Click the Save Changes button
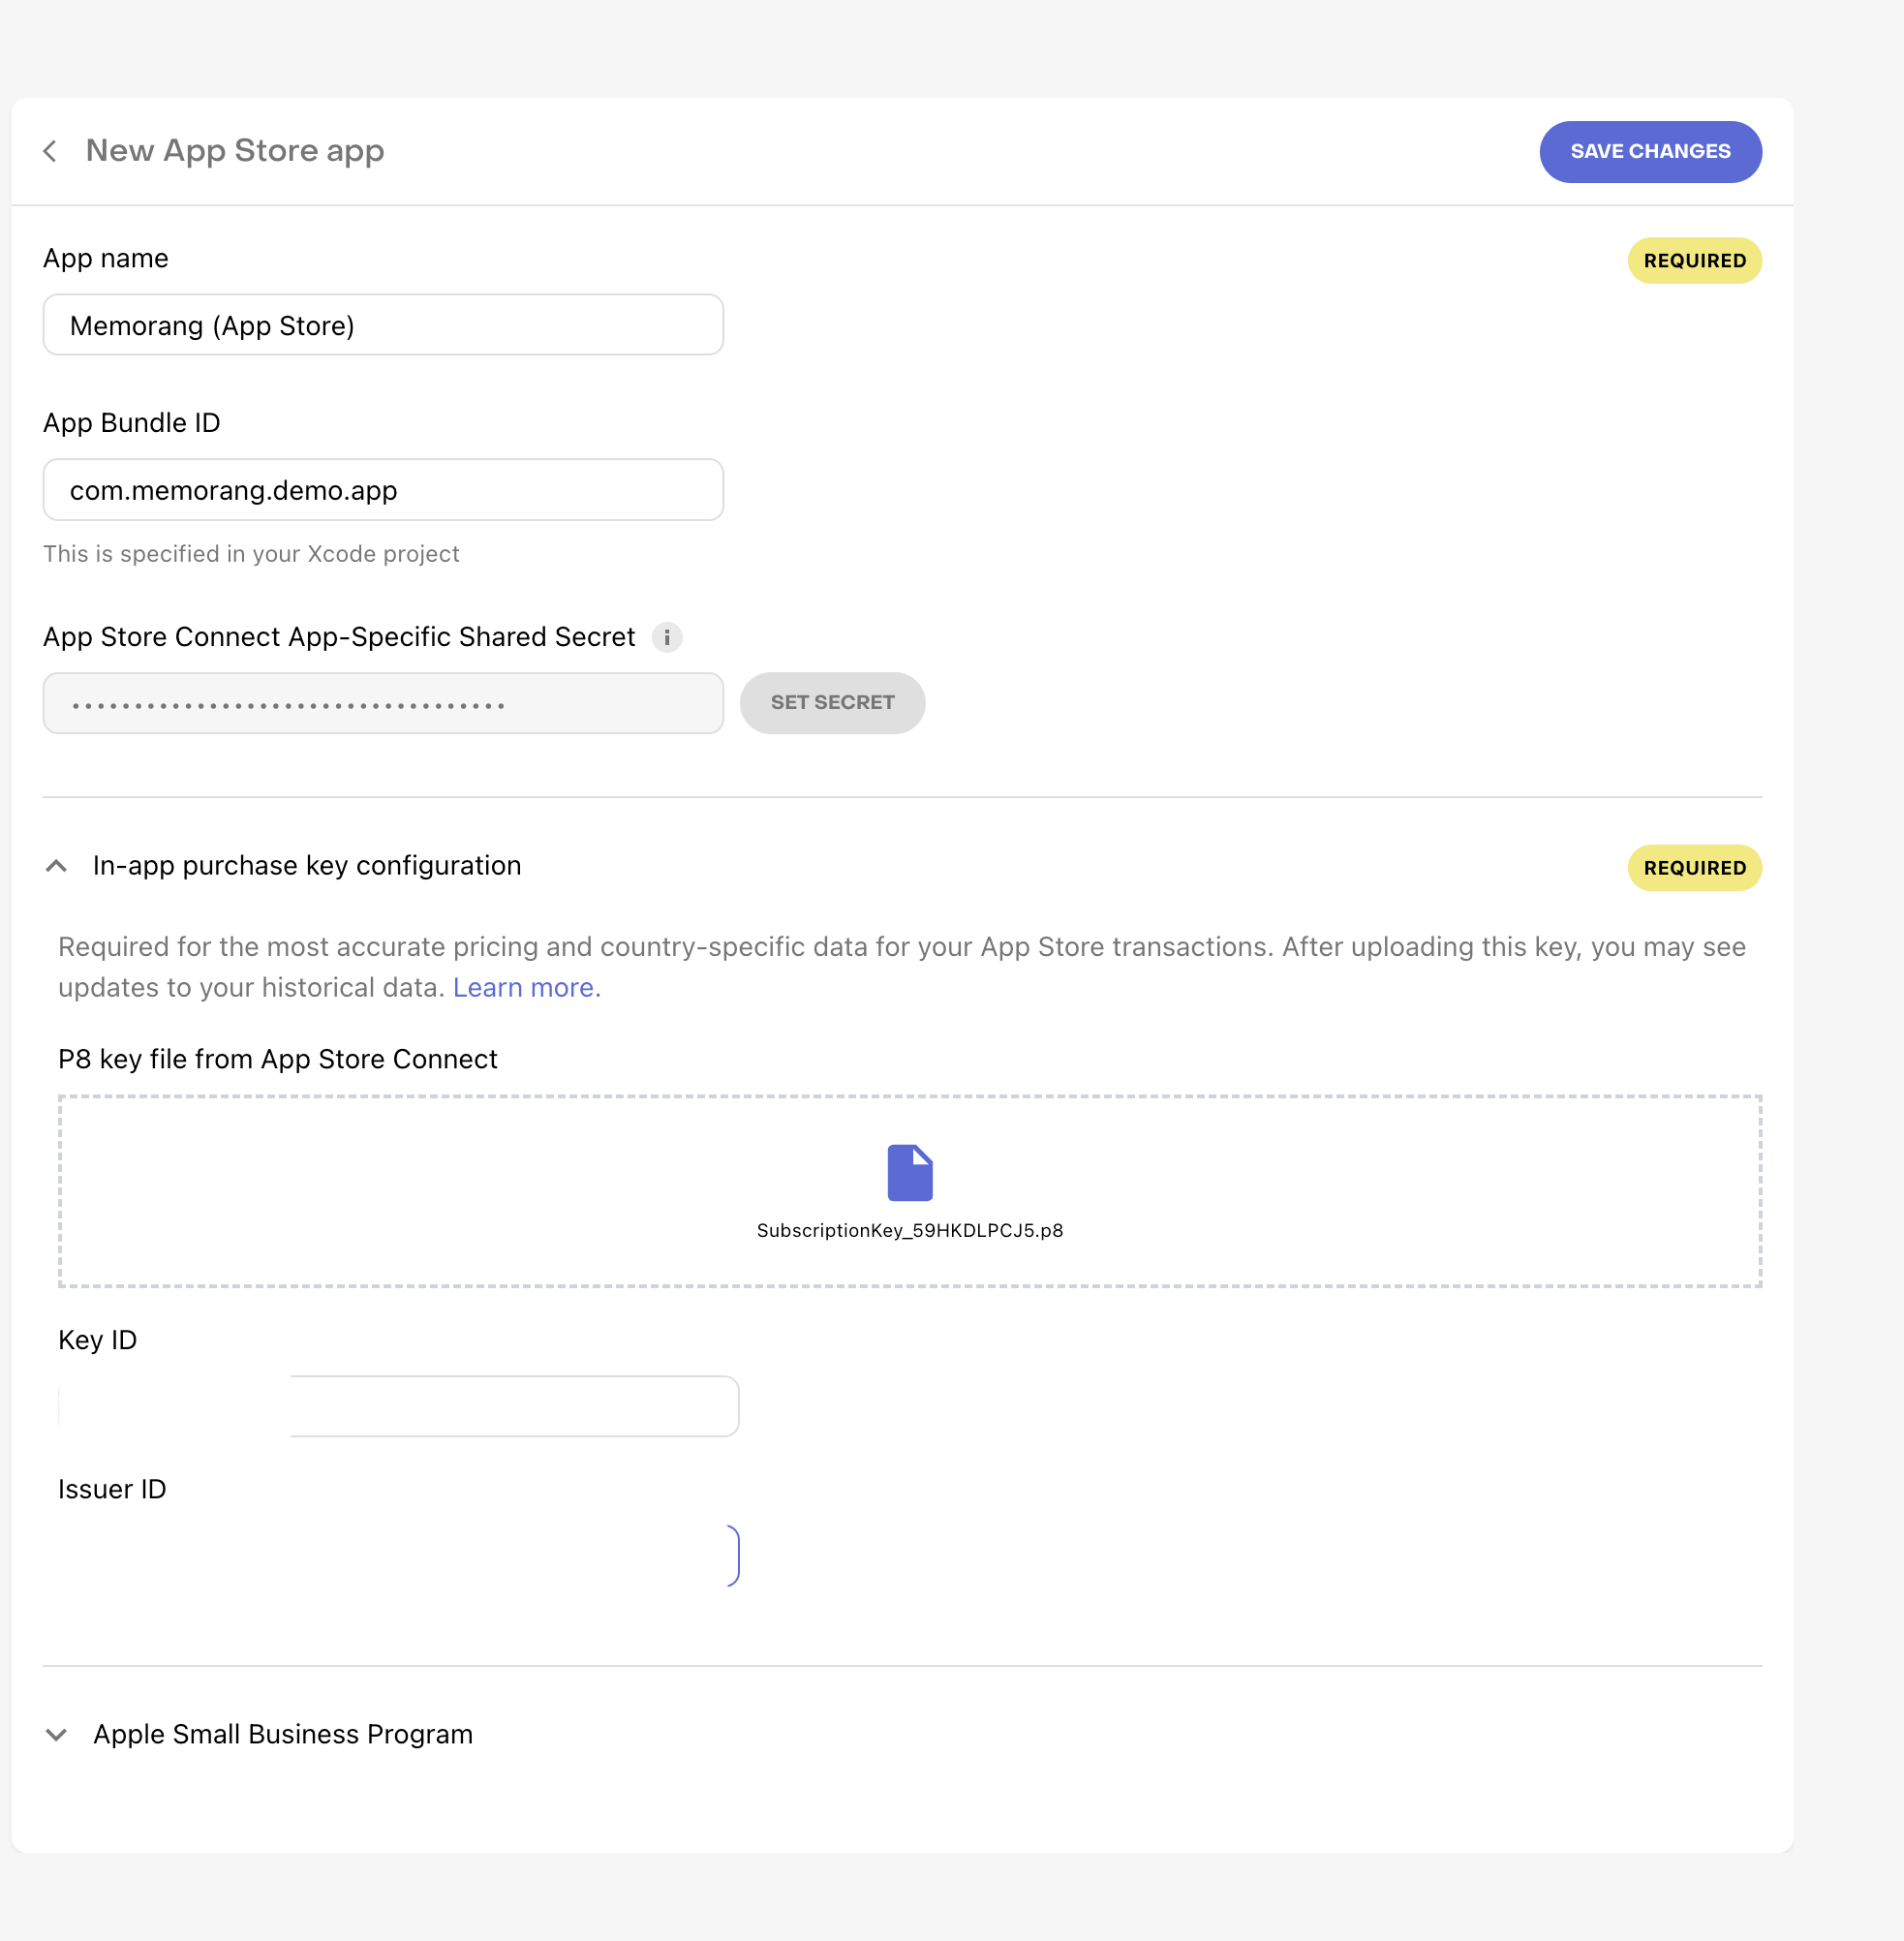This screenshot has height=1941, width=1904. coord(1649,152)
